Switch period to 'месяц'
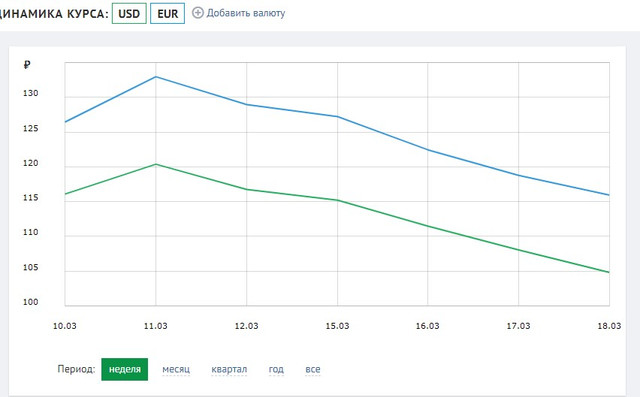The width and height of the screenshot is (640, 397). [176, 369]
